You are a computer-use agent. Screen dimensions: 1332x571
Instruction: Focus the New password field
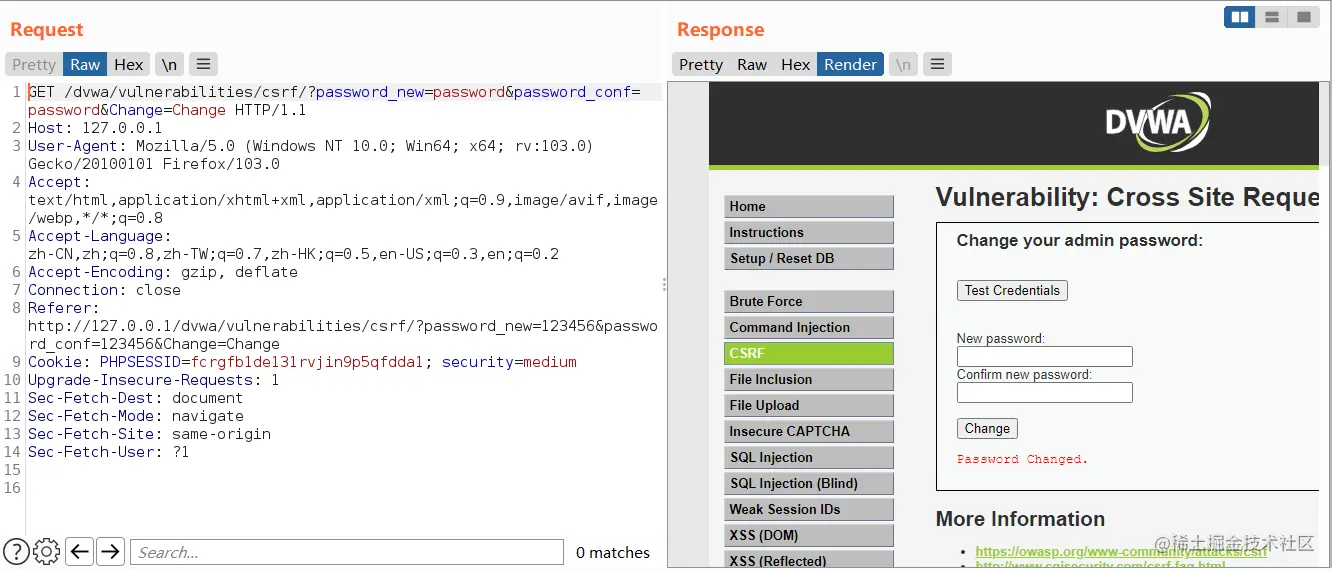(1044, 357)
